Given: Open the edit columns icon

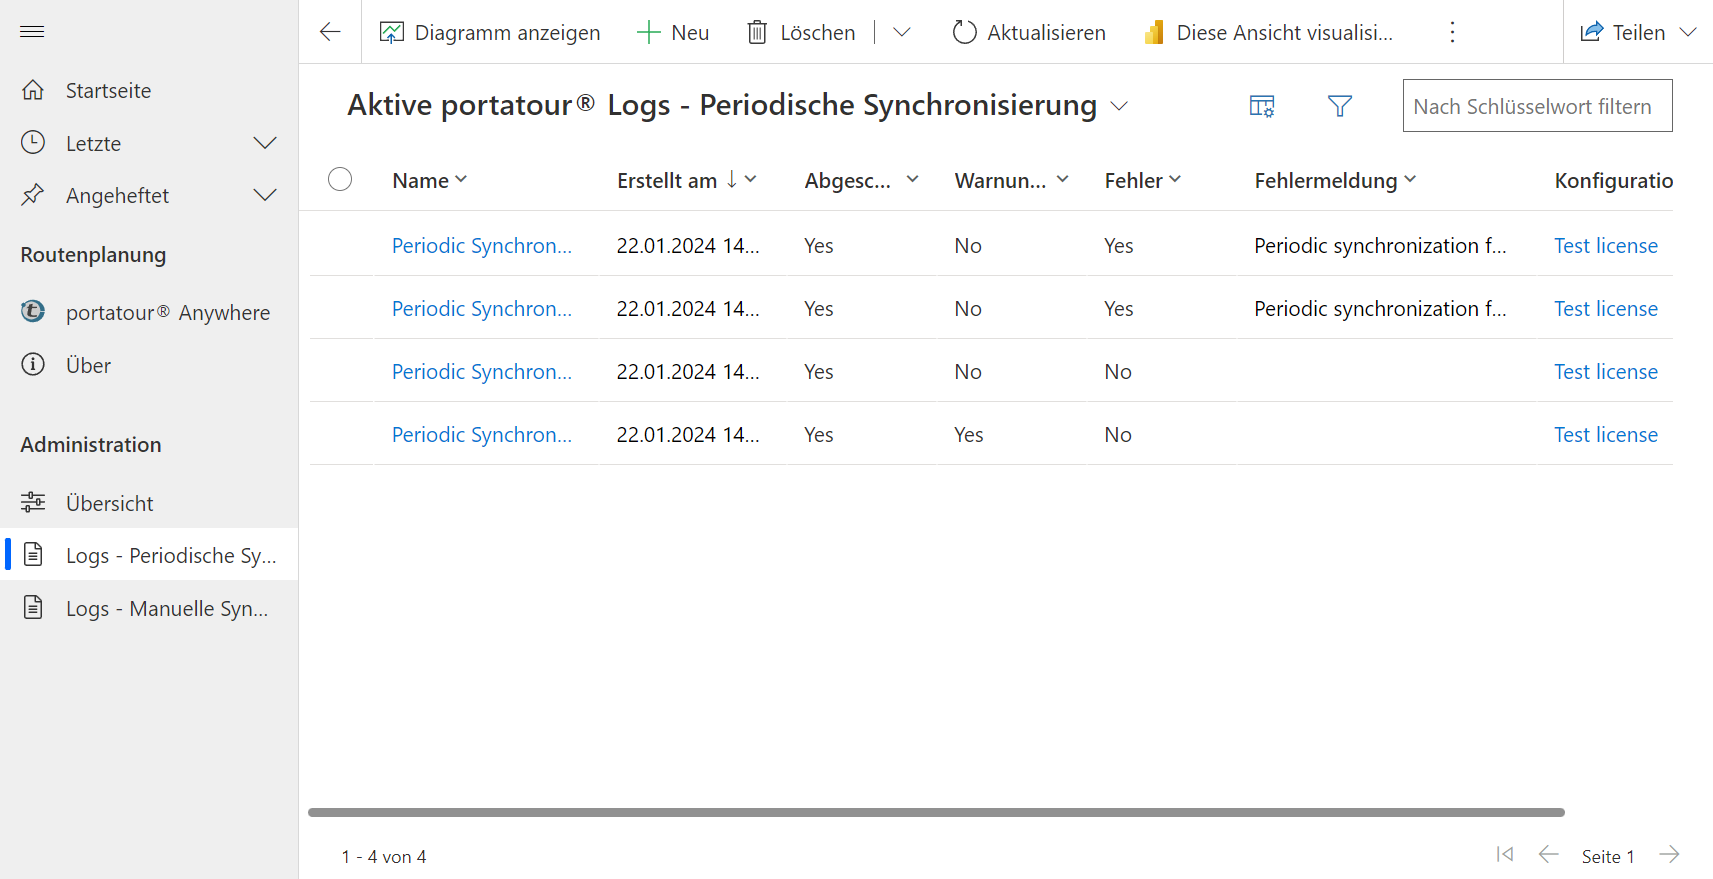Looking at the screenshot, I should click(1262, 106).
